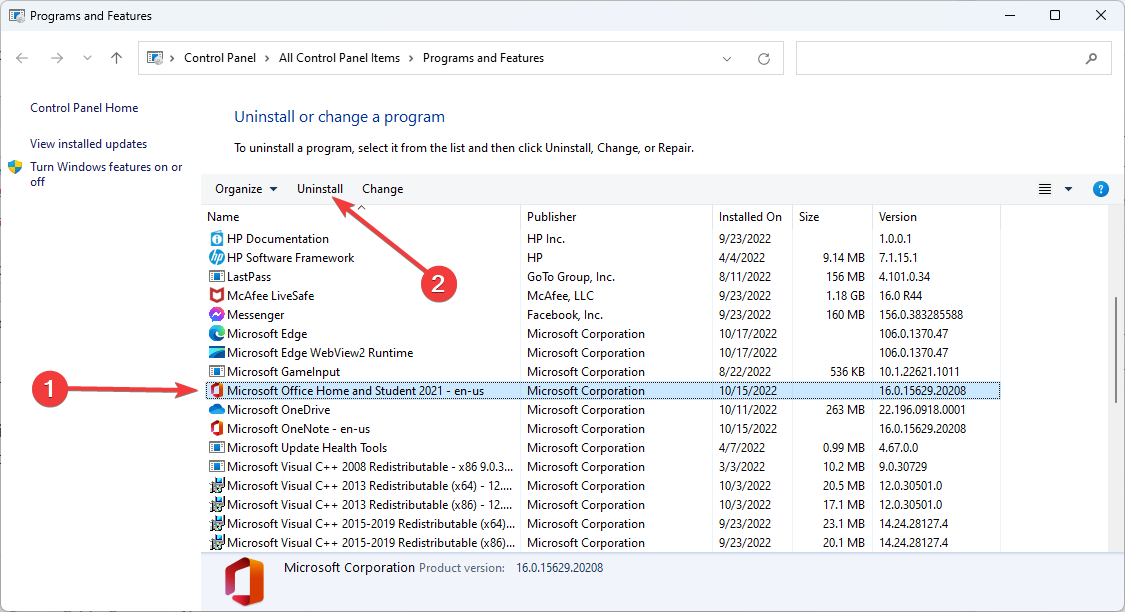Expand the view options dropdown arrow
The height and width of the screenshot is (612, 1125).
(x=1068, y=189)
